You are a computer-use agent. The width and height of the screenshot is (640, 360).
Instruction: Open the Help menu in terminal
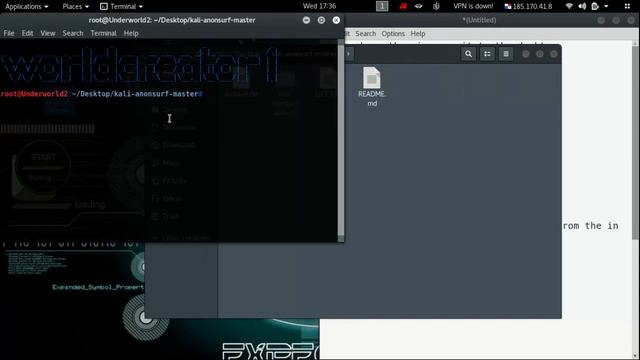click(x=131, y=33)
